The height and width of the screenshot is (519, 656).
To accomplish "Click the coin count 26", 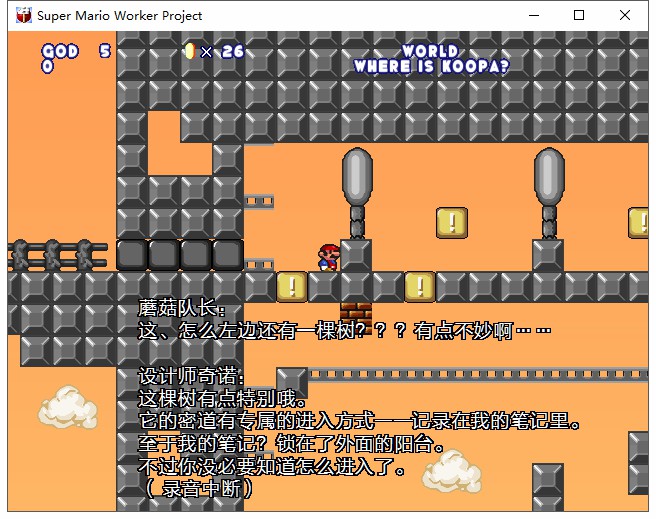I will 233,51.
